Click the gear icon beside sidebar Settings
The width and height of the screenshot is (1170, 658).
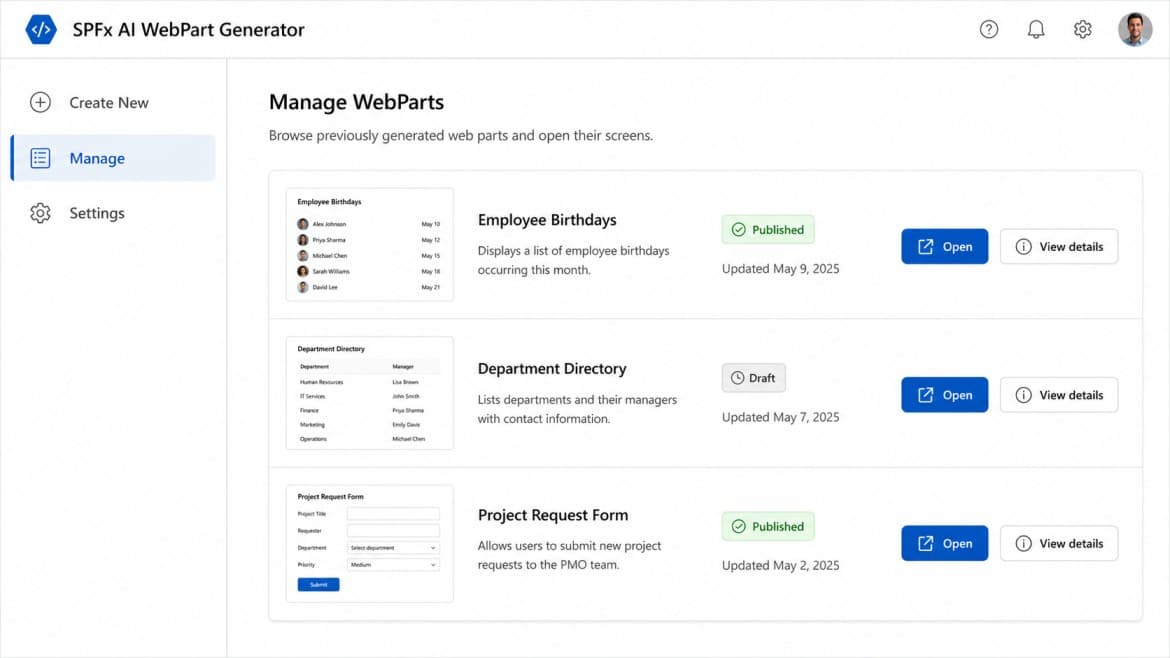(x=40, y=213)
